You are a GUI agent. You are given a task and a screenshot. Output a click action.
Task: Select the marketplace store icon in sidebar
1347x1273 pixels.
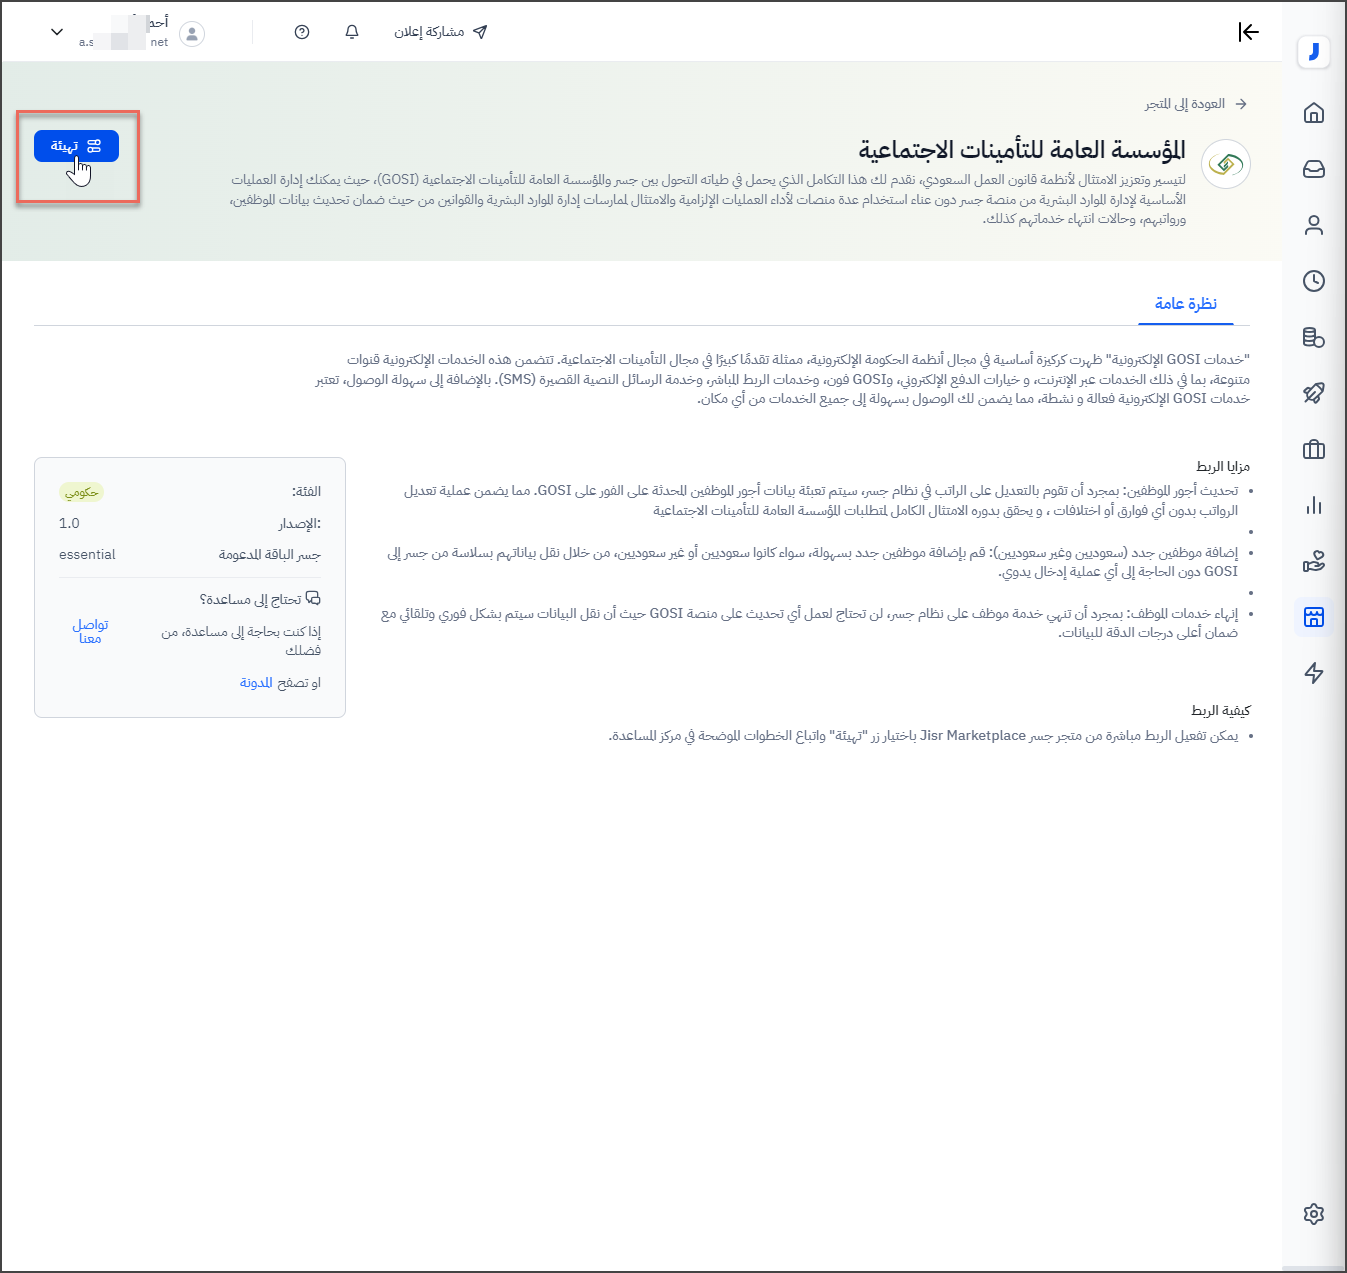coord(1313,617)
